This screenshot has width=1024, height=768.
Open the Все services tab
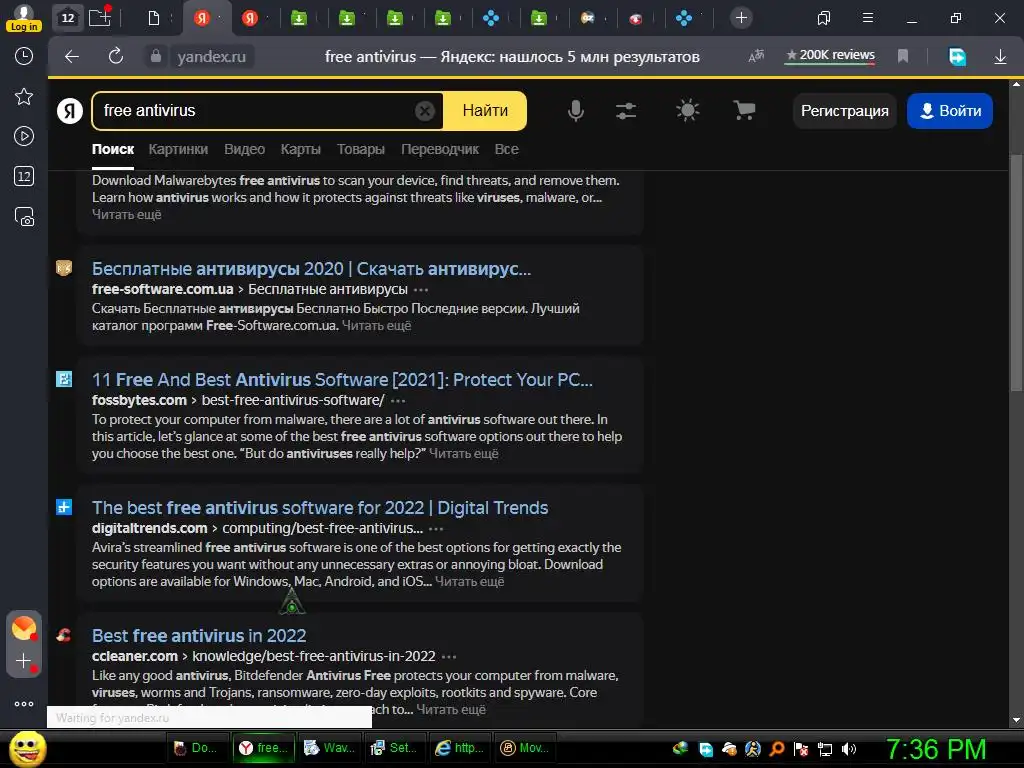pyautogui.click(x=506, y=149)
